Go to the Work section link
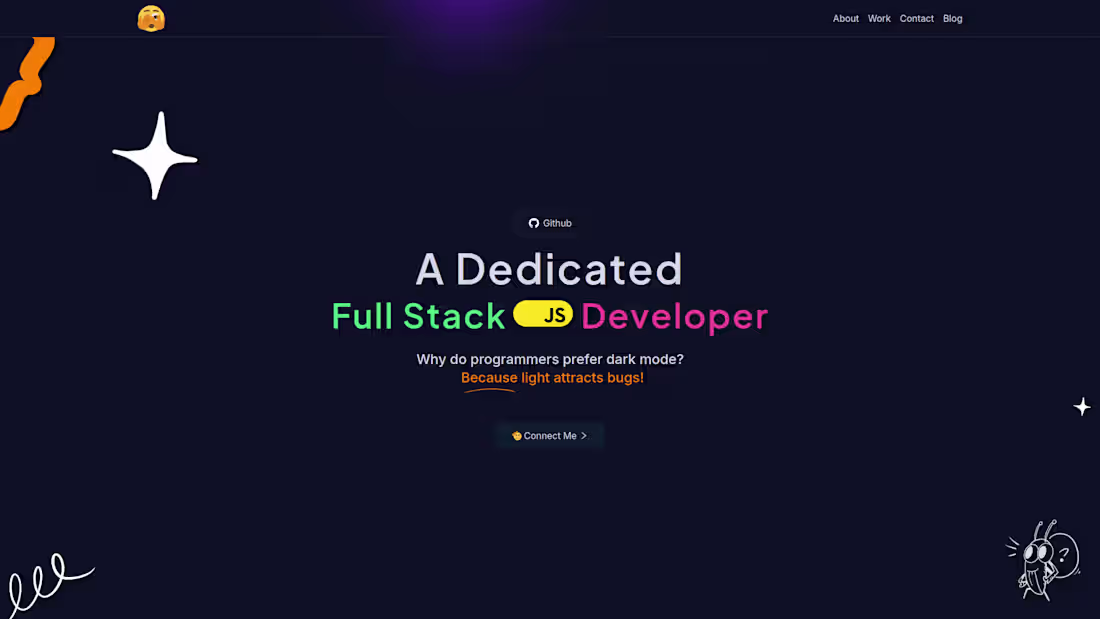This screenshot has height=619, width=1100. click(879, 19)
